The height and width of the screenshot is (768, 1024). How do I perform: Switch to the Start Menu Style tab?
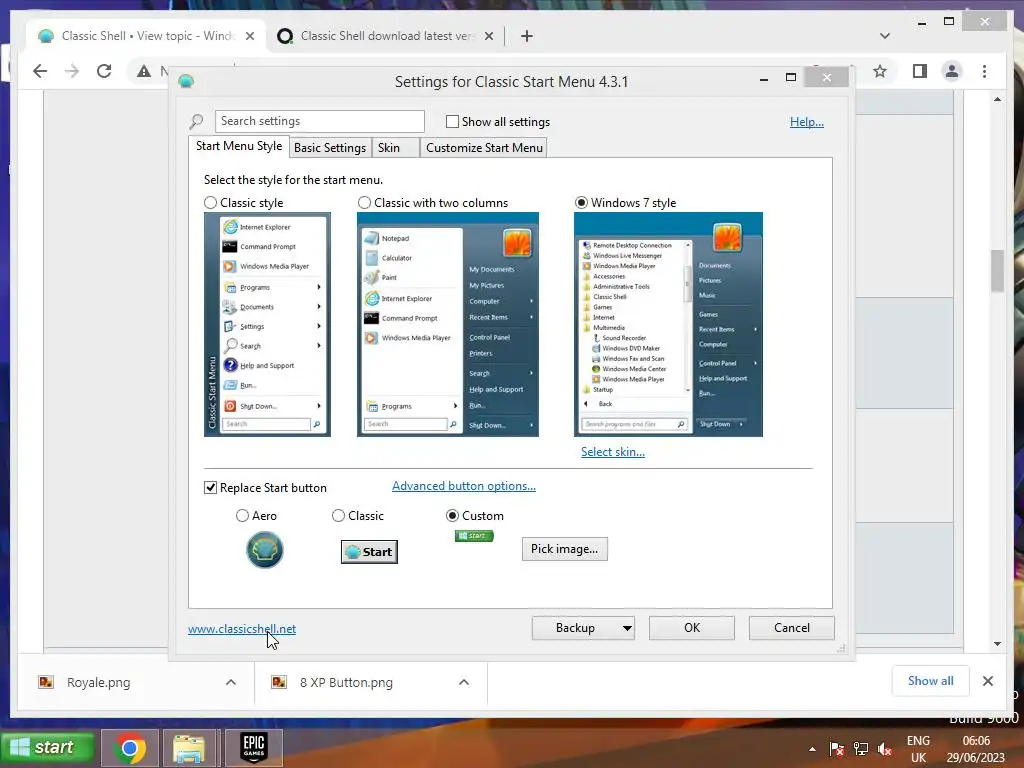239,146
